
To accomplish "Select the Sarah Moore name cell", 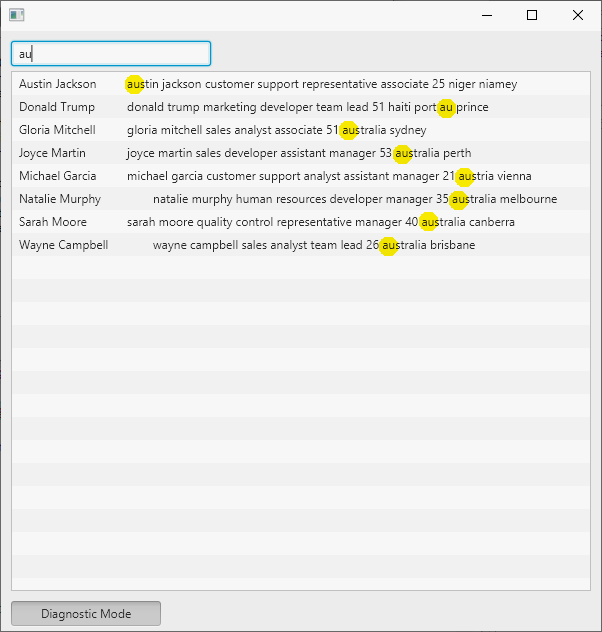I will [53, 222].
